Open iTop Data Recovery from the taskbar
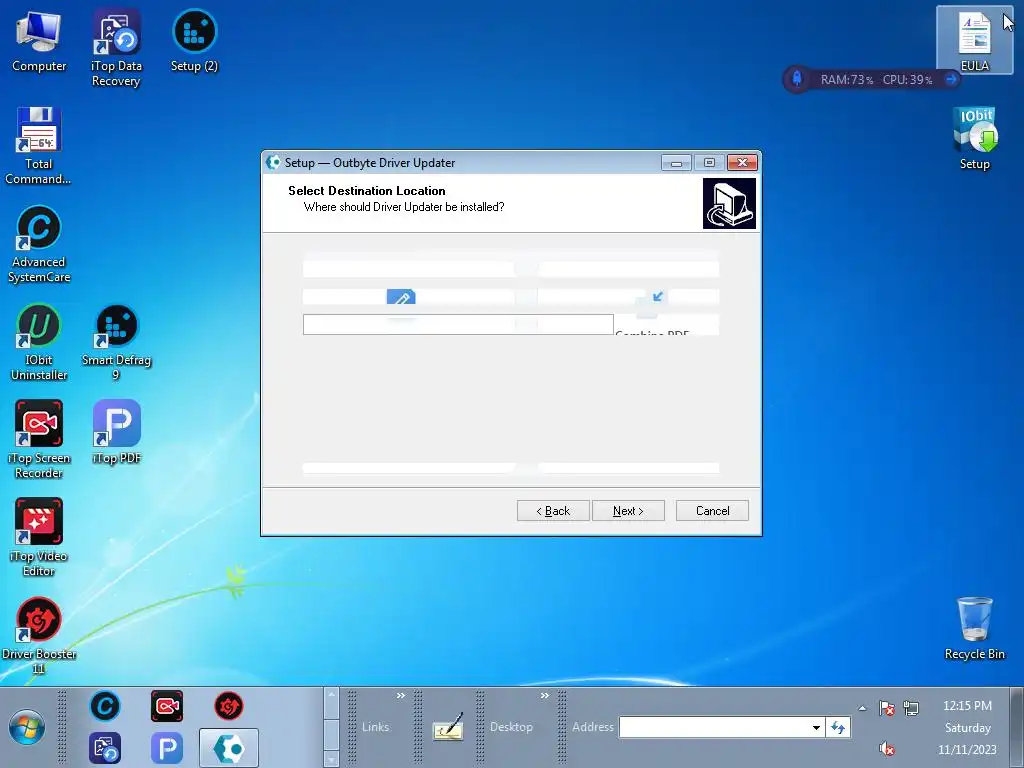 (104, 748)
